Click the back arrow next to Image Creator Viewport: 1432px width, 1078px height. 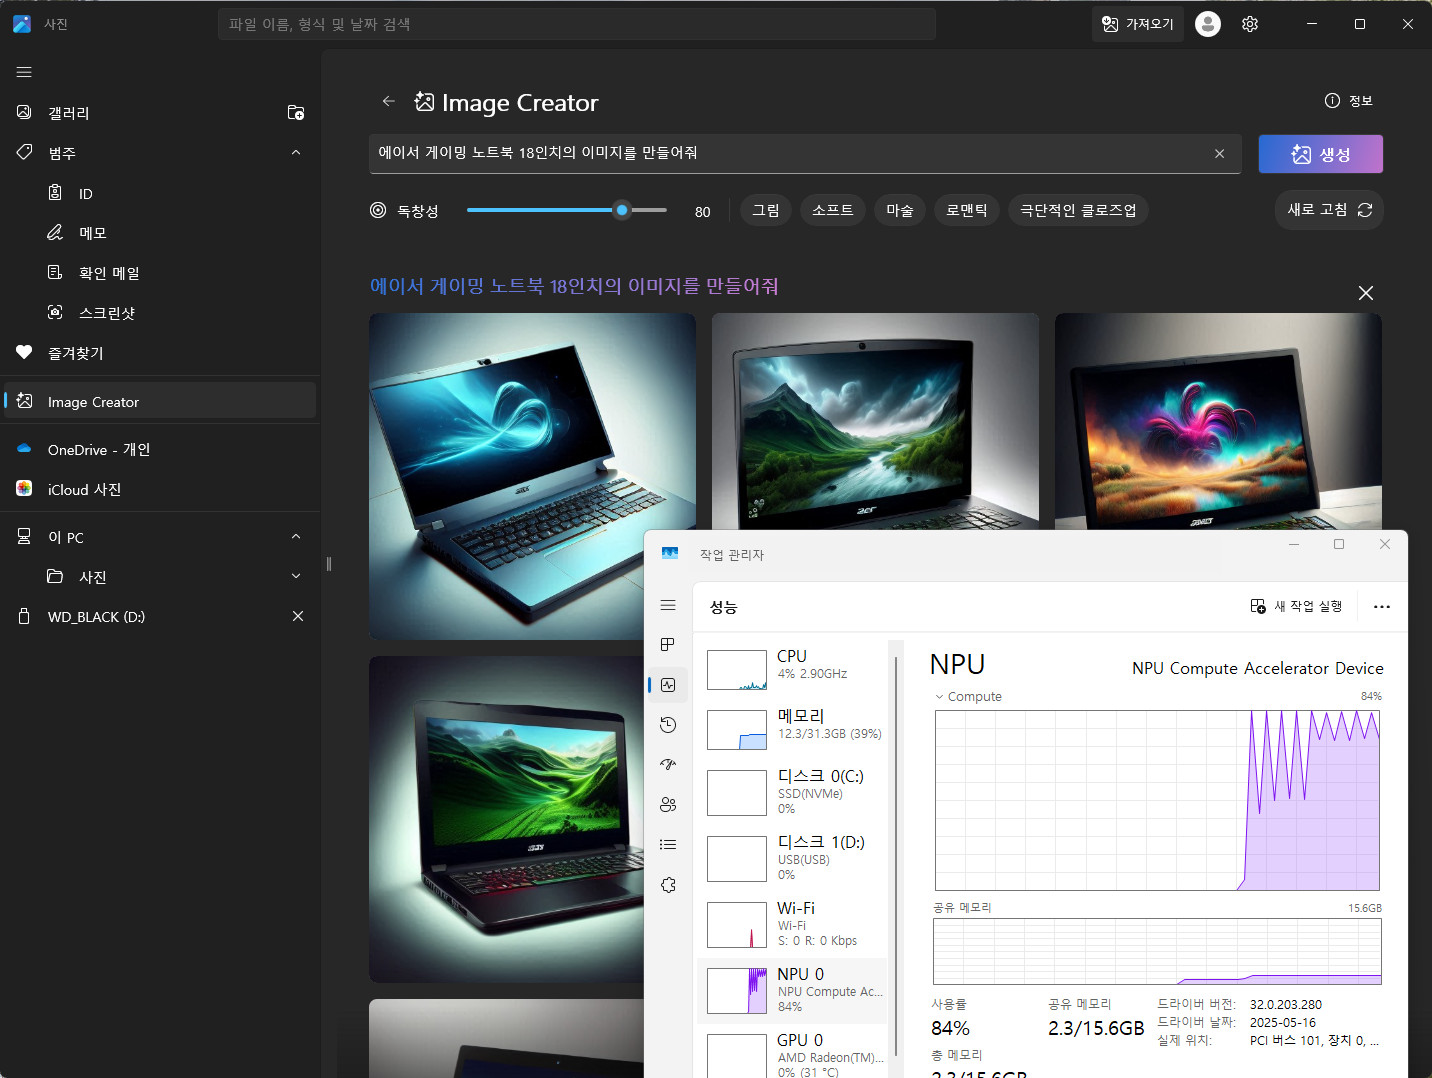pos(389,102)
